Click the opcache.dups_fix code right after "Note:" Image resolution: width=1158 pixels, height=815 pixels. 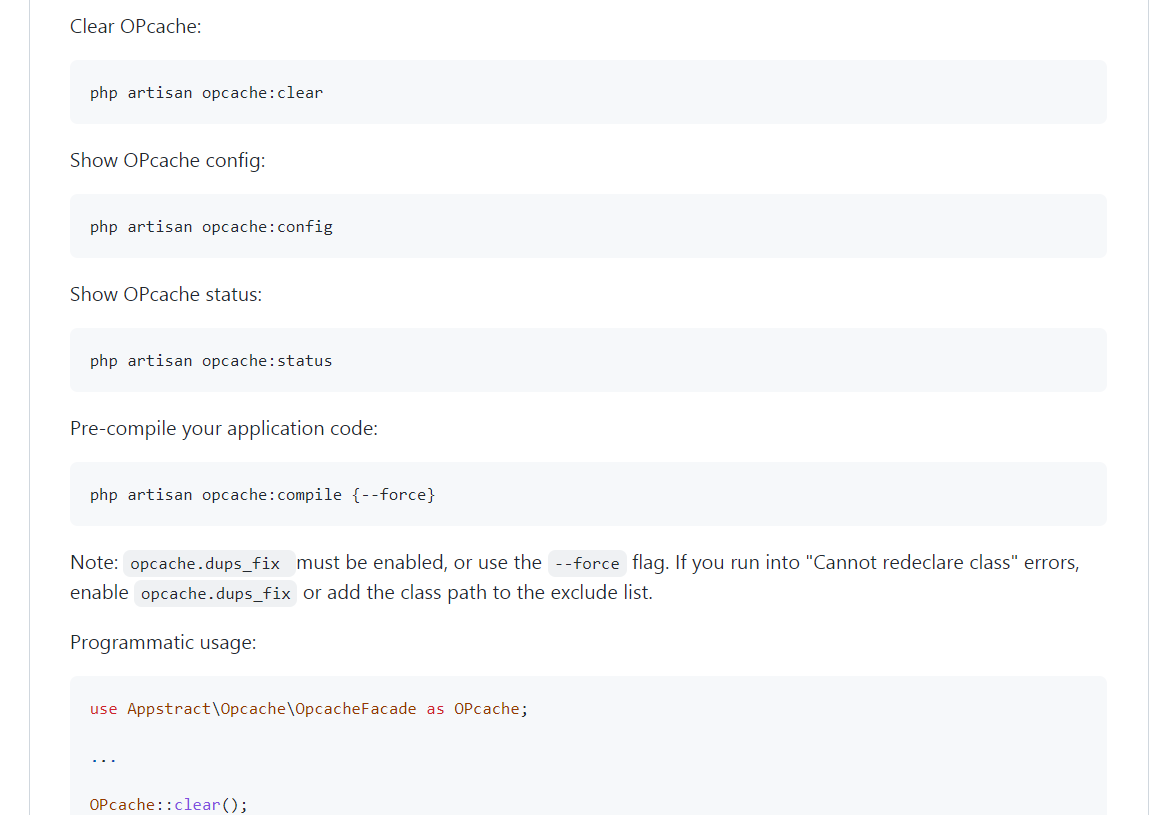pyautogui.click(x=205, y=563)
